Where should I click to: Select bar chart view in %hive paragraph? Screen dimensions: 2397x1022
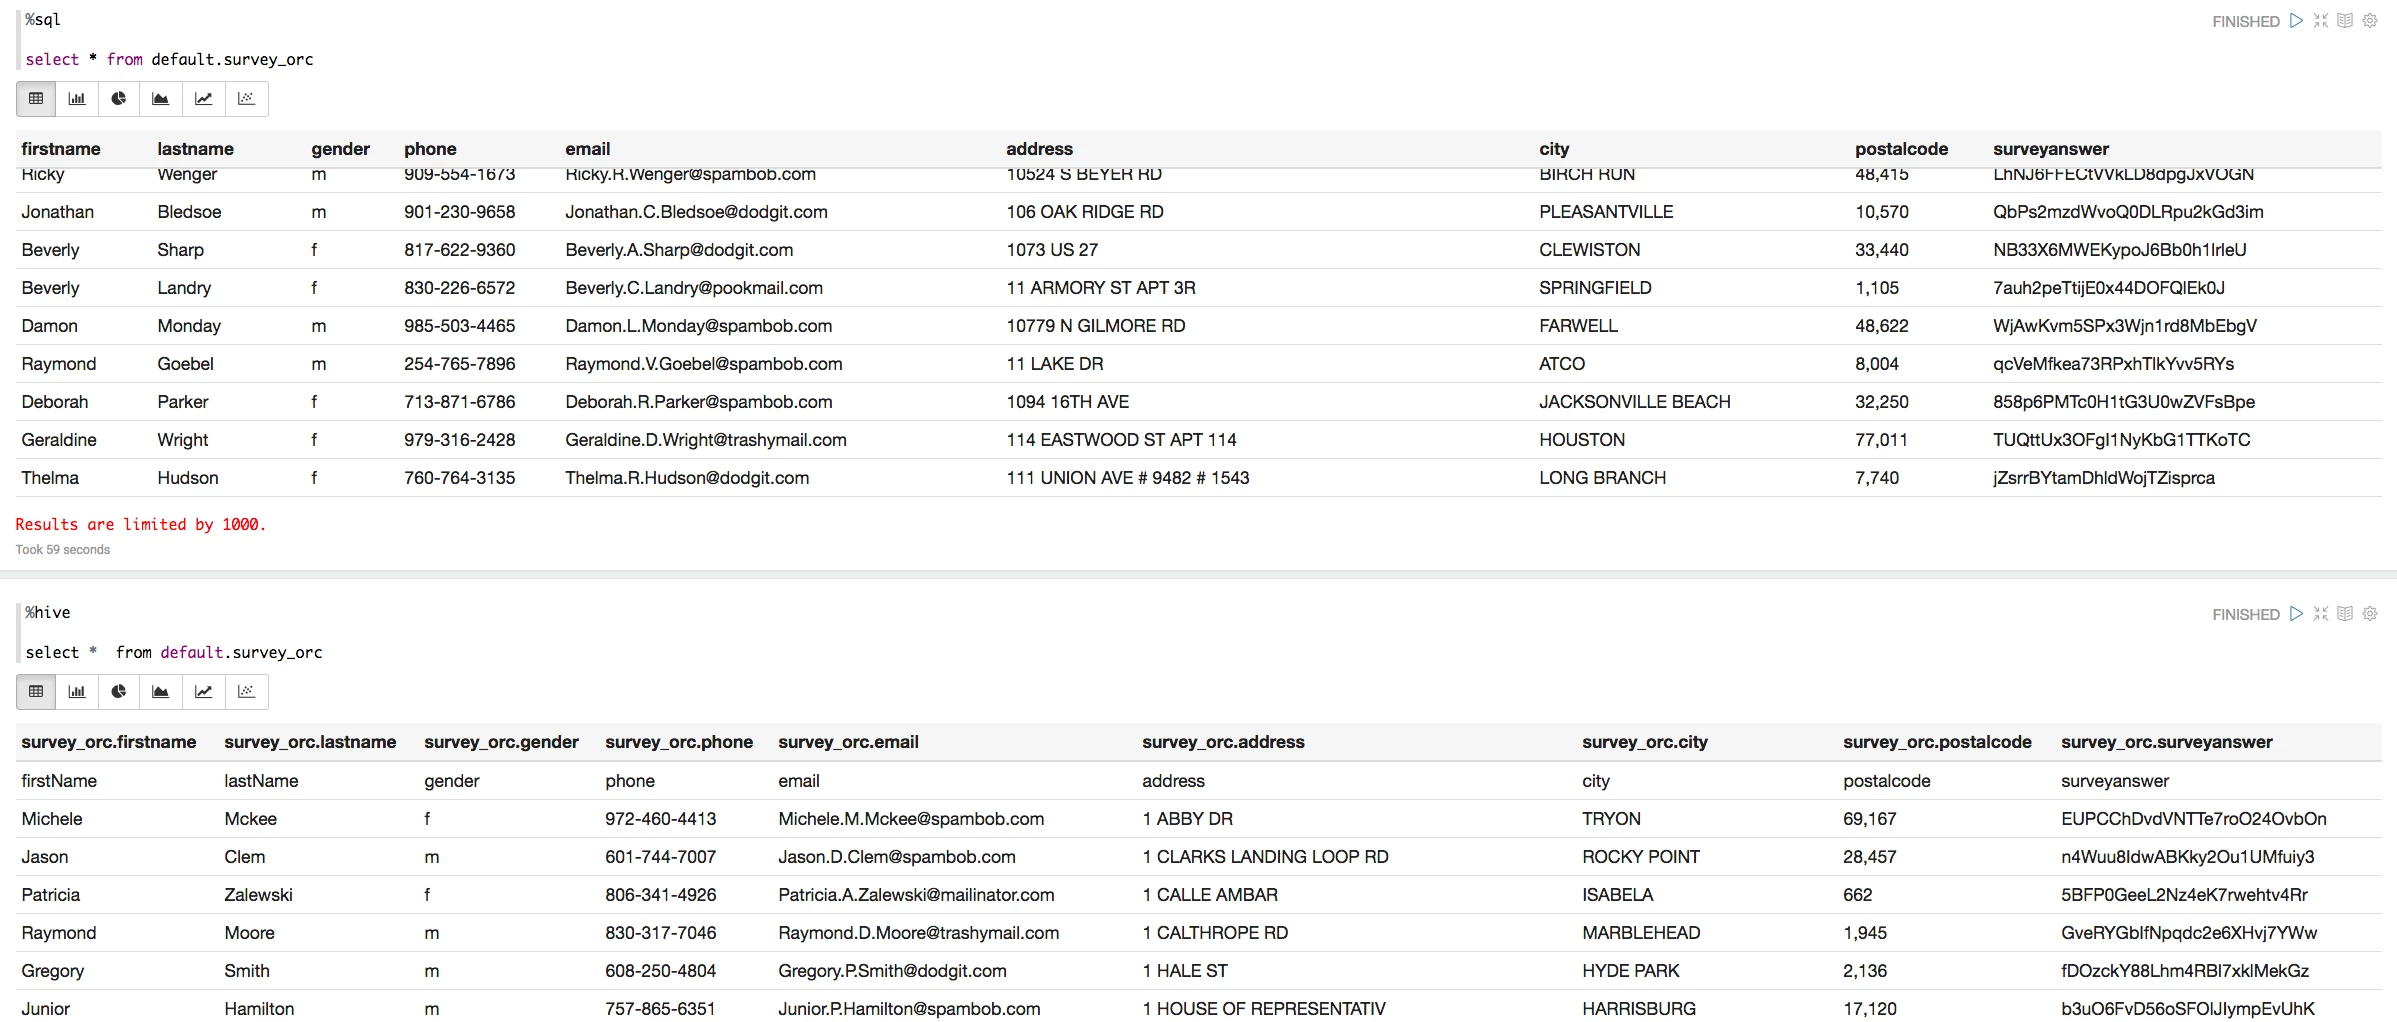click(77, 692)
